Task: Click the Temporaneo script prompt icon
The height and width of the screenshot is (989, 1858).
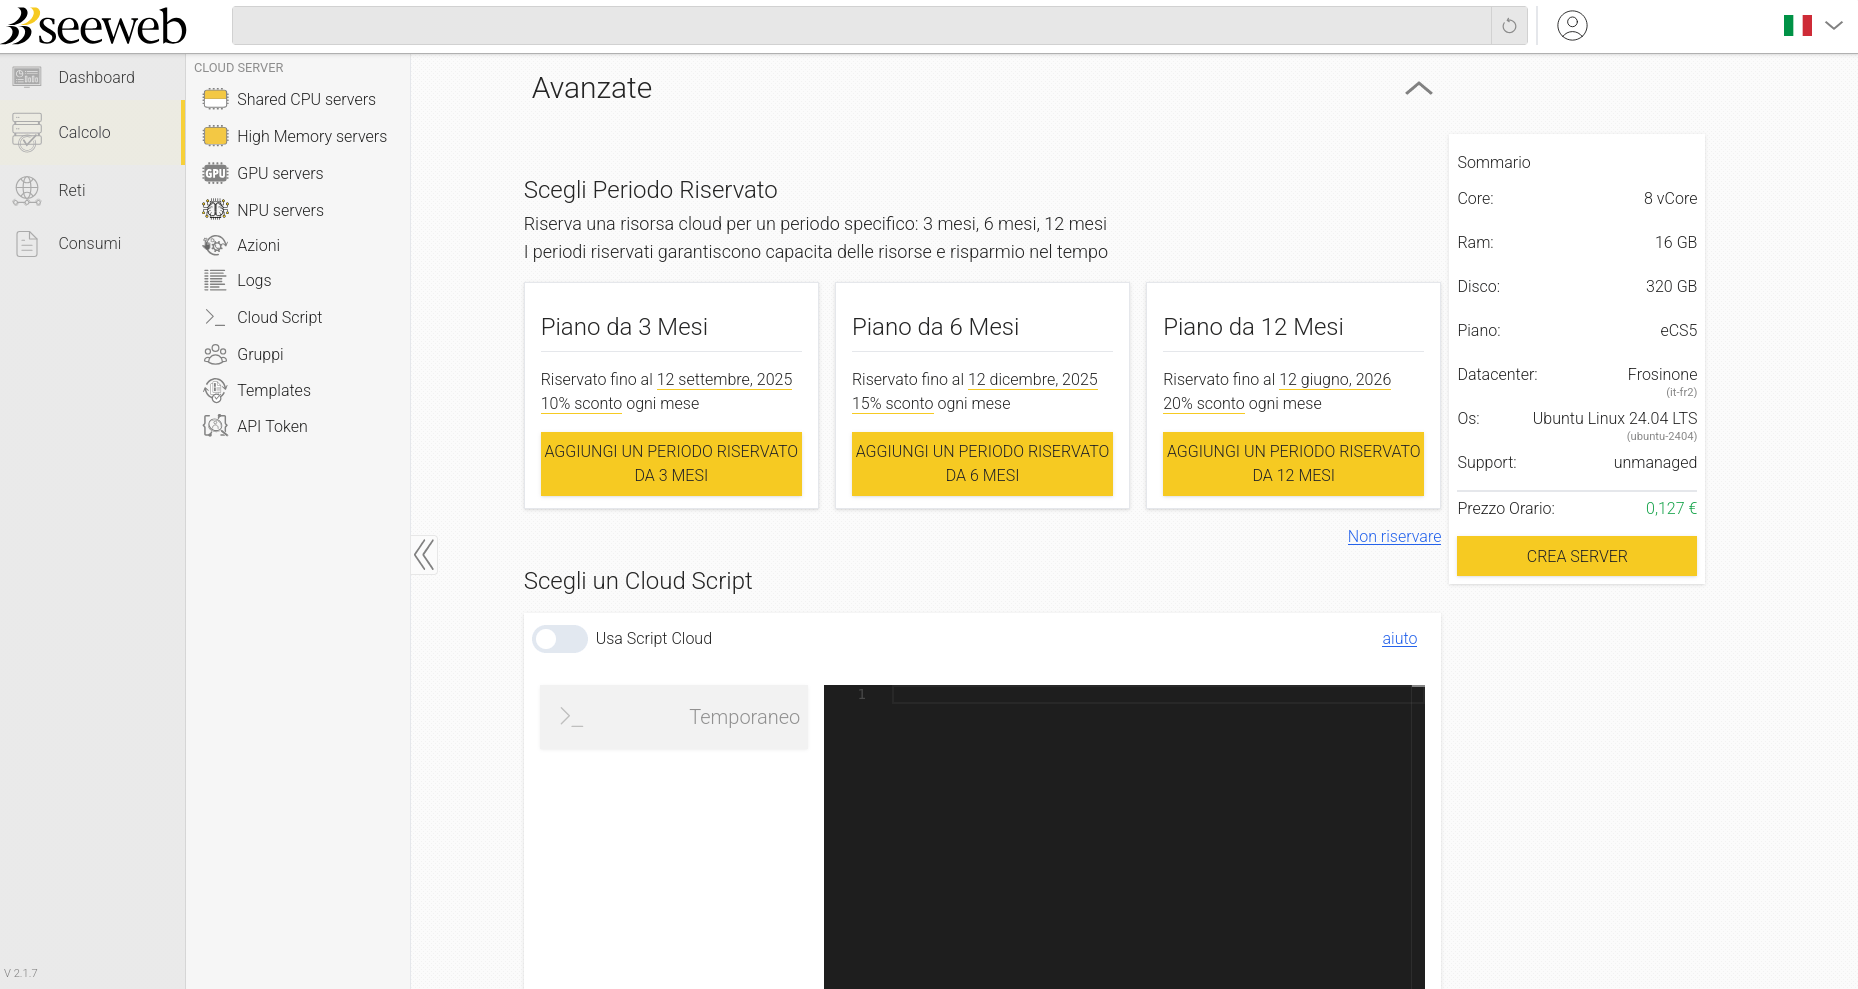Action: [x=571, y=717]
